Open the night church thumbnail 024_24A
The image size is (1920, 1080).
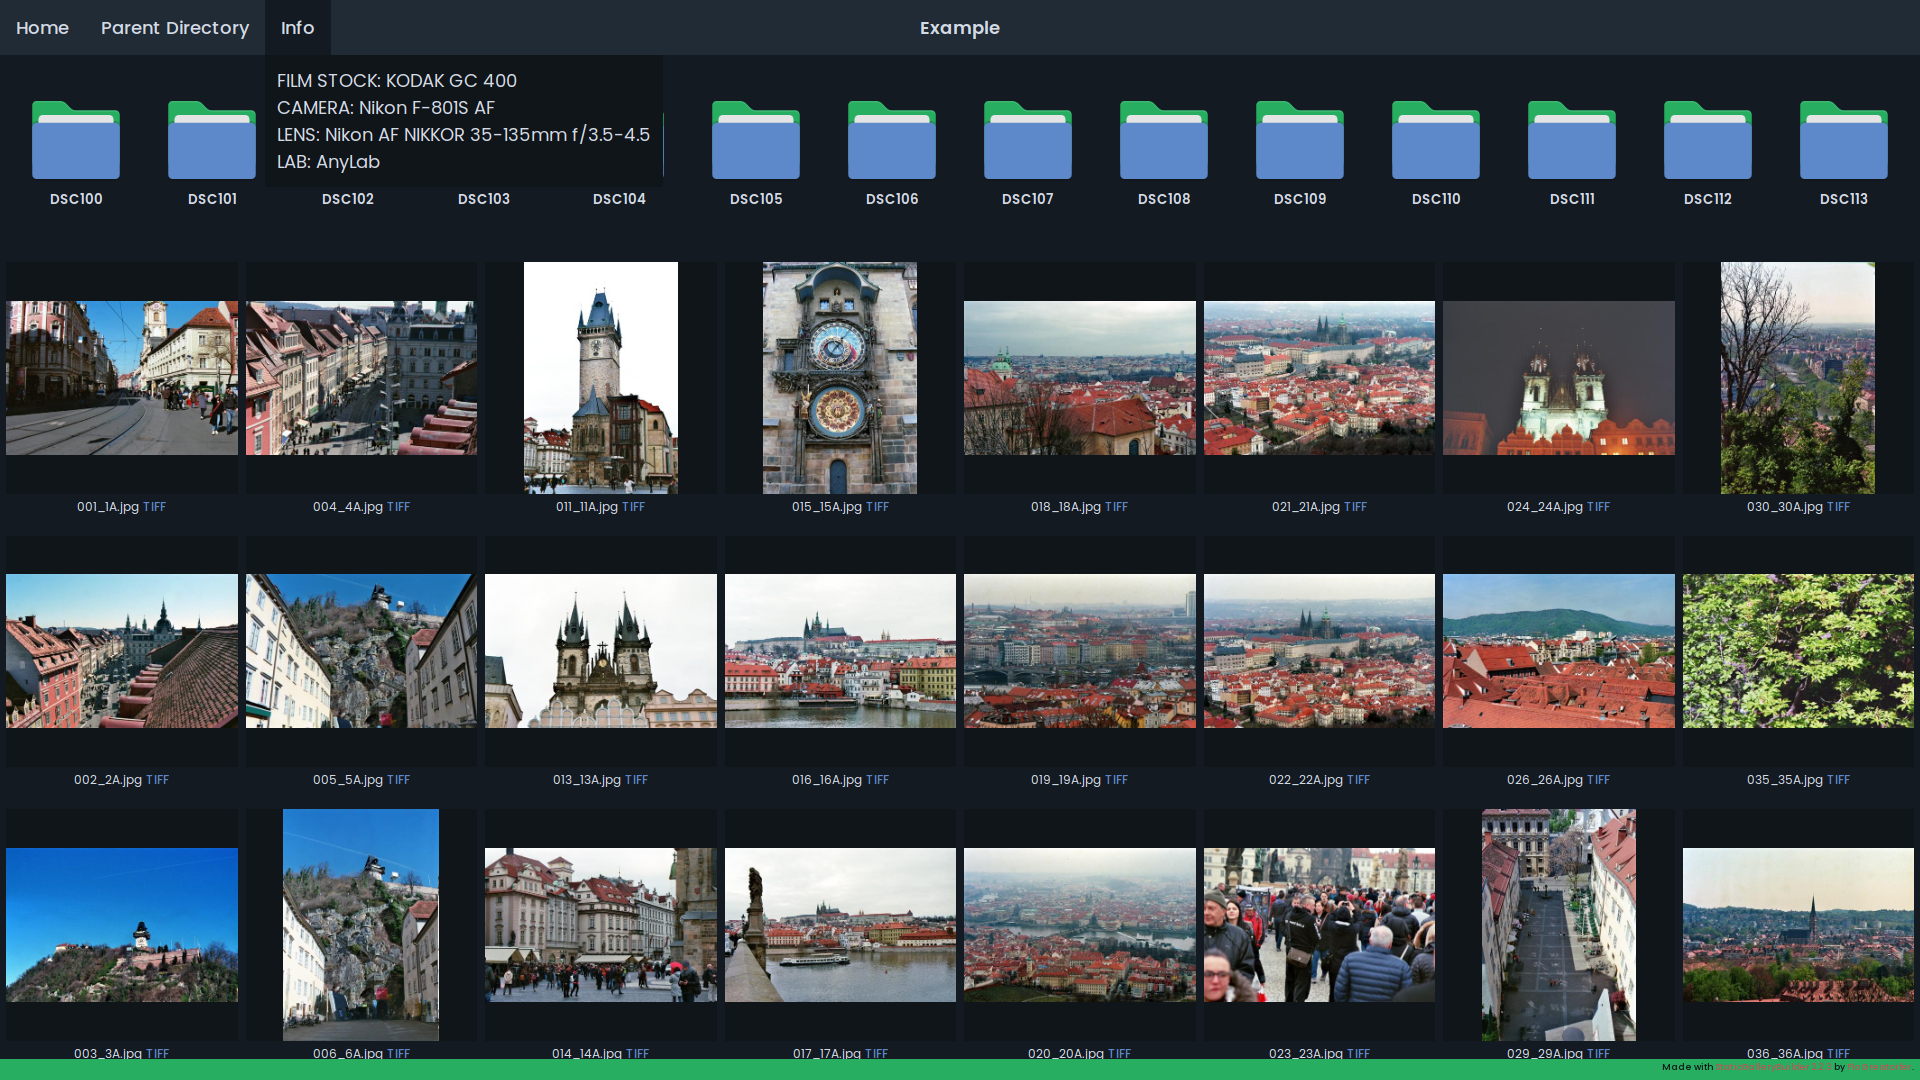pyautogui.click(x=1558, y=378)
